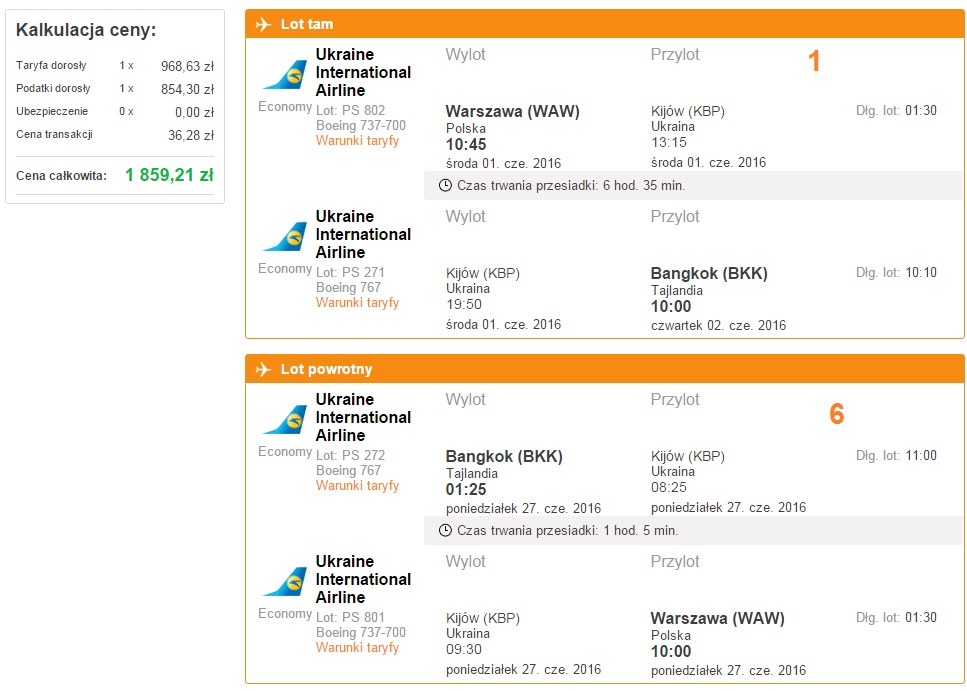Screen dimensions: 967x691
Task: Click the Kalkulacja ceny heading
Action: (86, 30)
